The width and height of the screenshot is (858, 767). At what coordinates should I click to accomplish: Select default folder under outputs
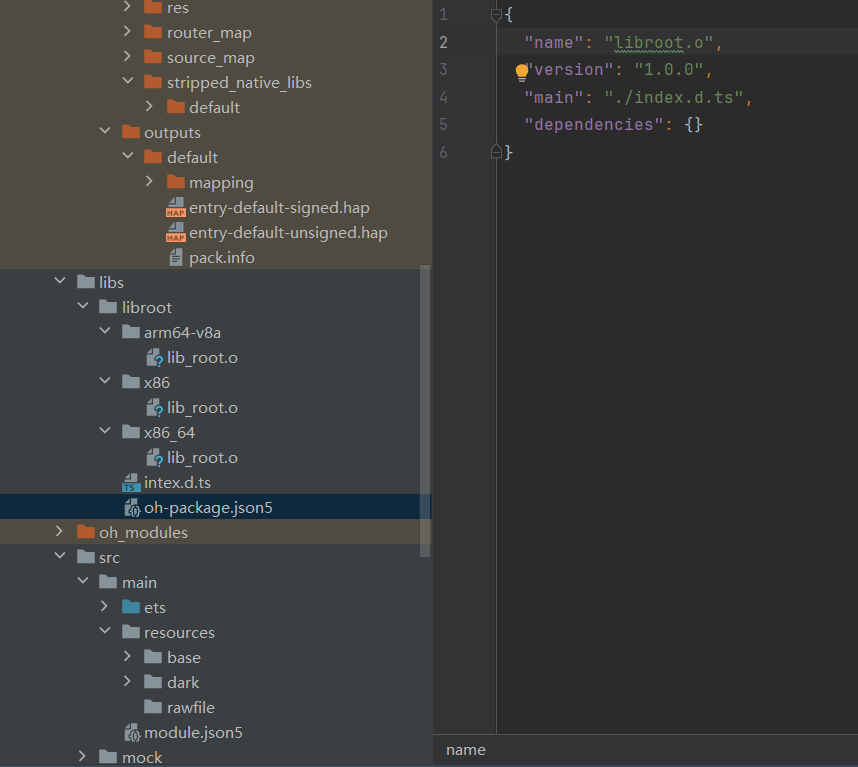(x=192, y=158)
